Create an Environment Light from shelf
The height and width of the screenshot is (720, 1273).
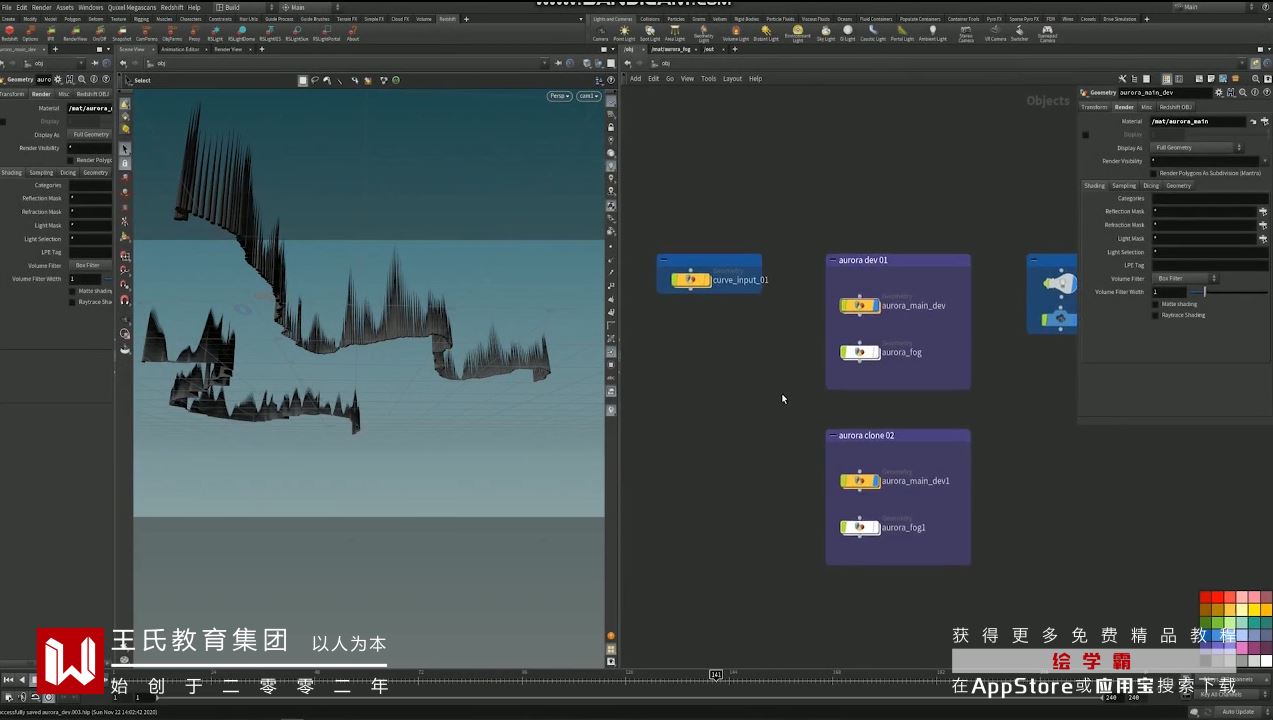pyautogui.click(x=798, y=34)
